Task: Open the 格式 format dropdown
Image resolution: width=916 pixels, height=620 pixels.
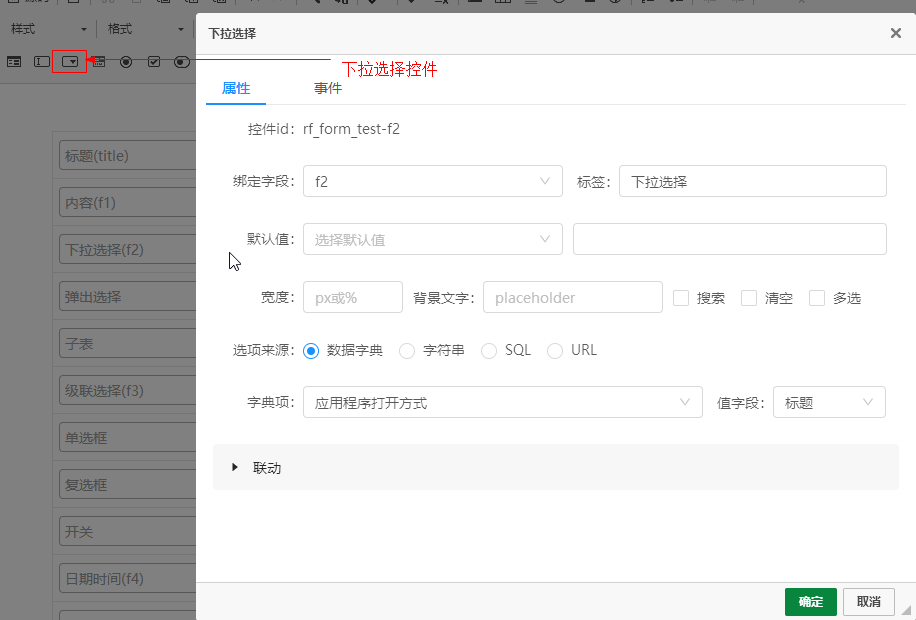Action: (x=146, y=29)
